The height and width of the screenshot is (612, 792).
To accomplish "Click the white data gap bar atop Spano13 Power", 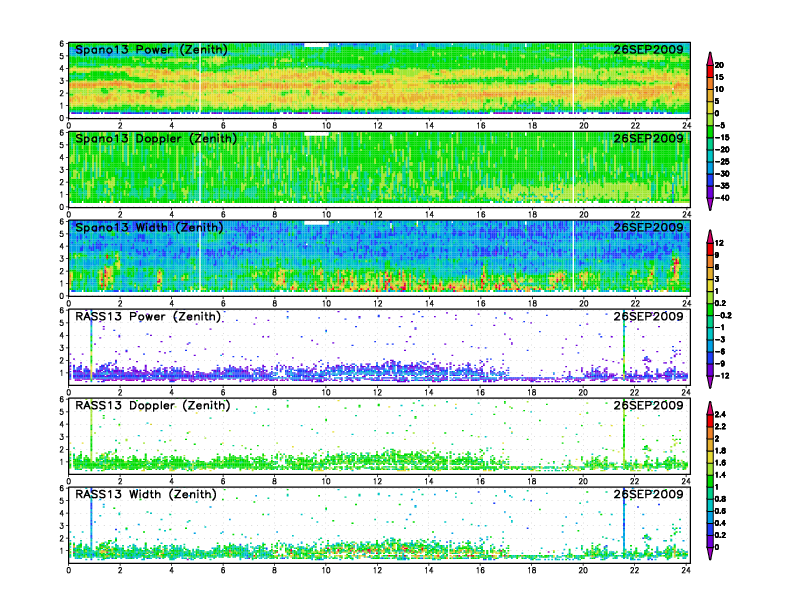I will [x=316, y=45].
